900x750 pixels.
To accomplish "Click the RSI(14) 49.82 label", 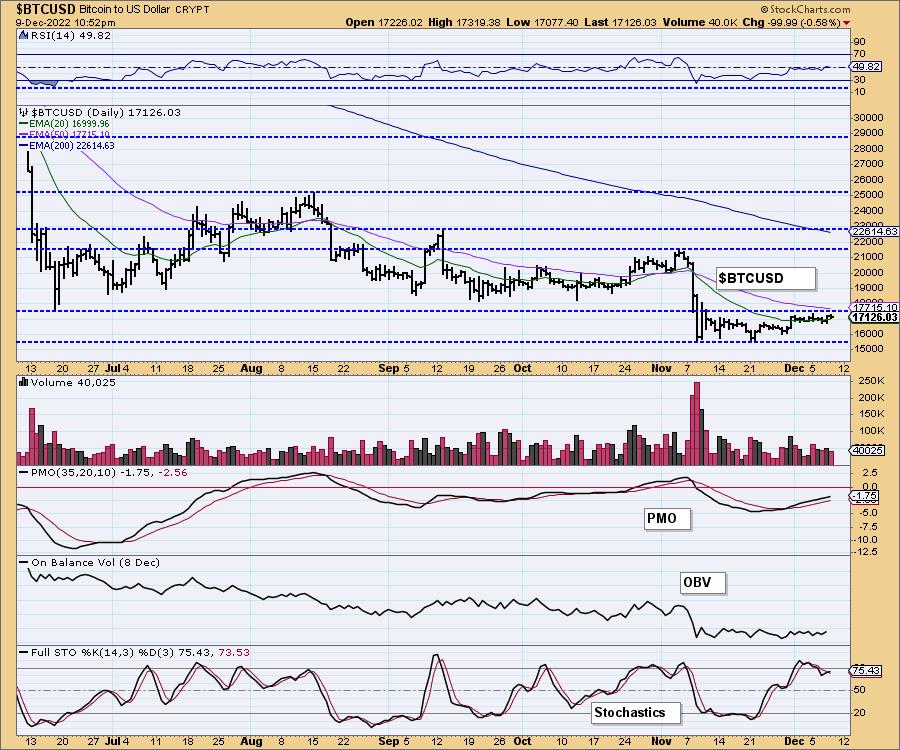I will pos(70,35).
